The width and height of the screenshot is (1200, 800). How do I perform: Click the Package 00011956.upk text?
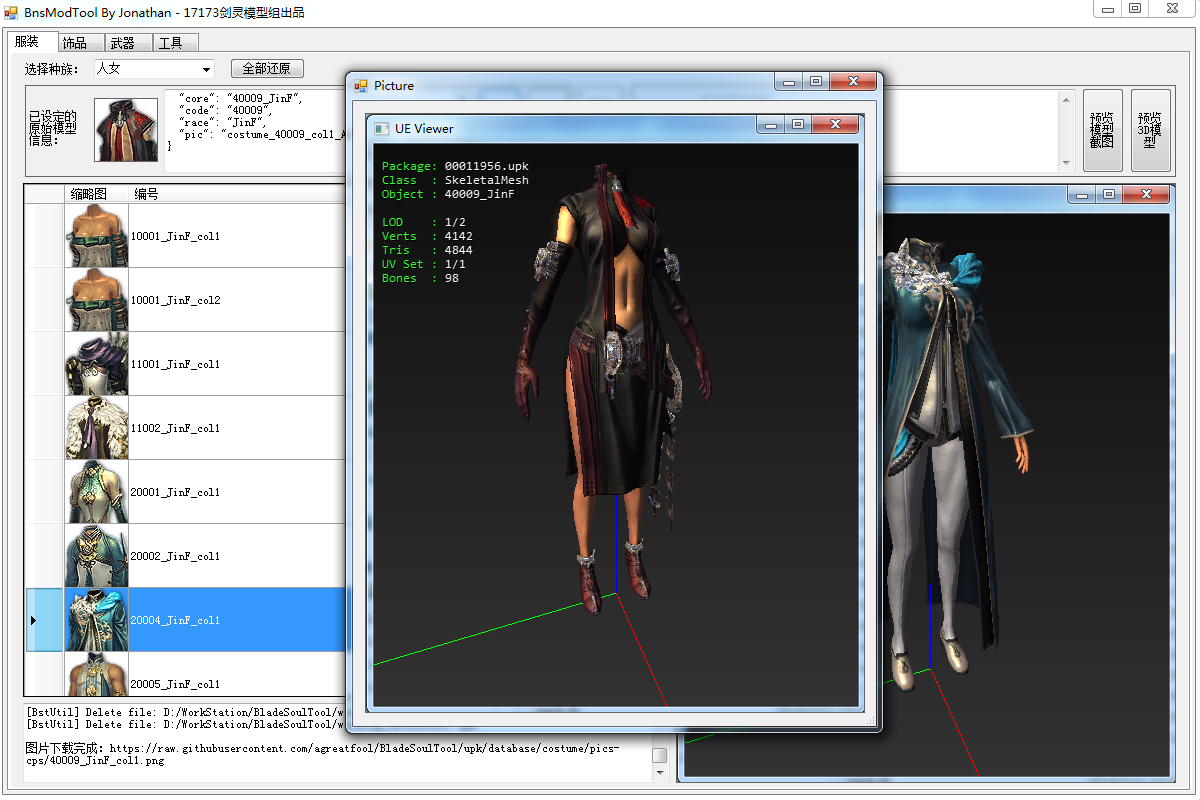click(455, 166)
